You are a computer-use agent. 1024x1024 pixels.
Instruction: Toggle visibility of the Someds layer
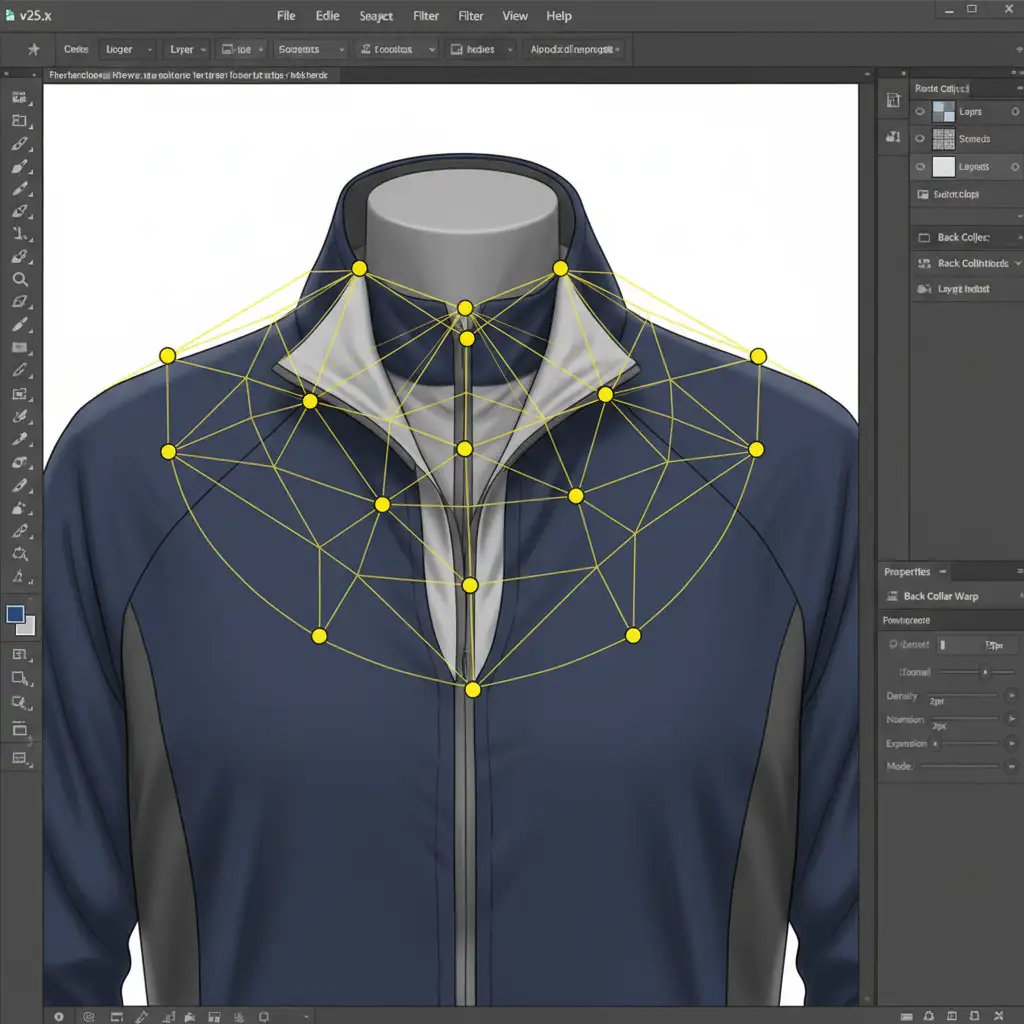[x=920, y=139]
